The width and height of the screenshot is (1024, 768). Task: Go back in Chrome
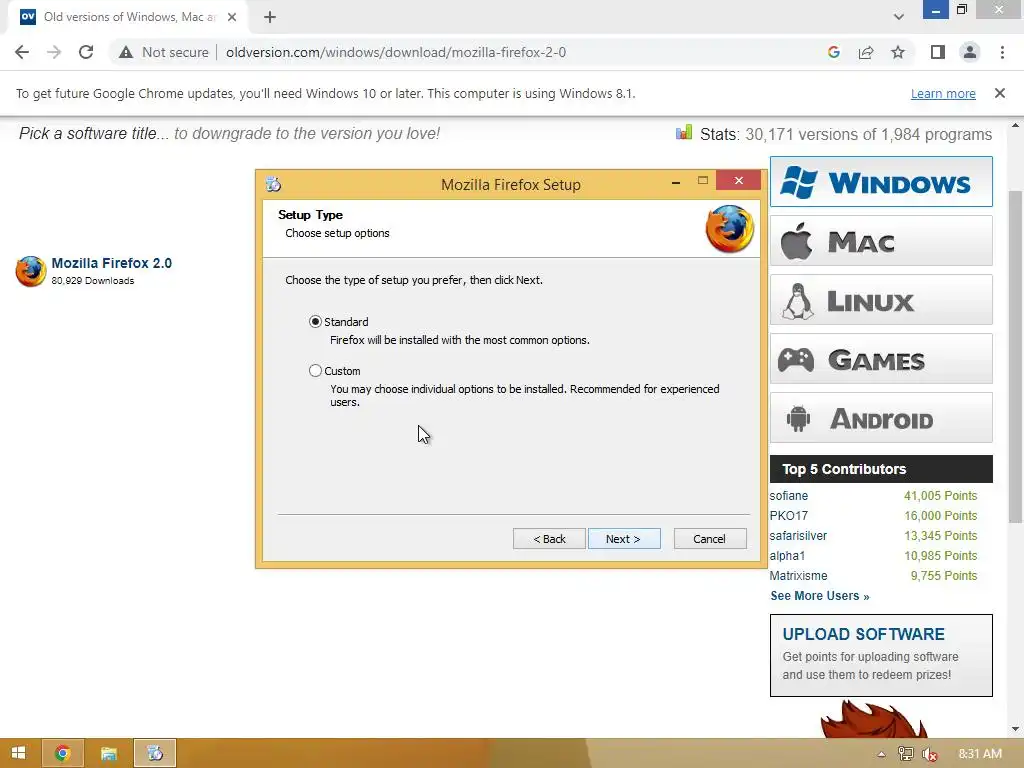pyautogui.click(x=22, y=52)
